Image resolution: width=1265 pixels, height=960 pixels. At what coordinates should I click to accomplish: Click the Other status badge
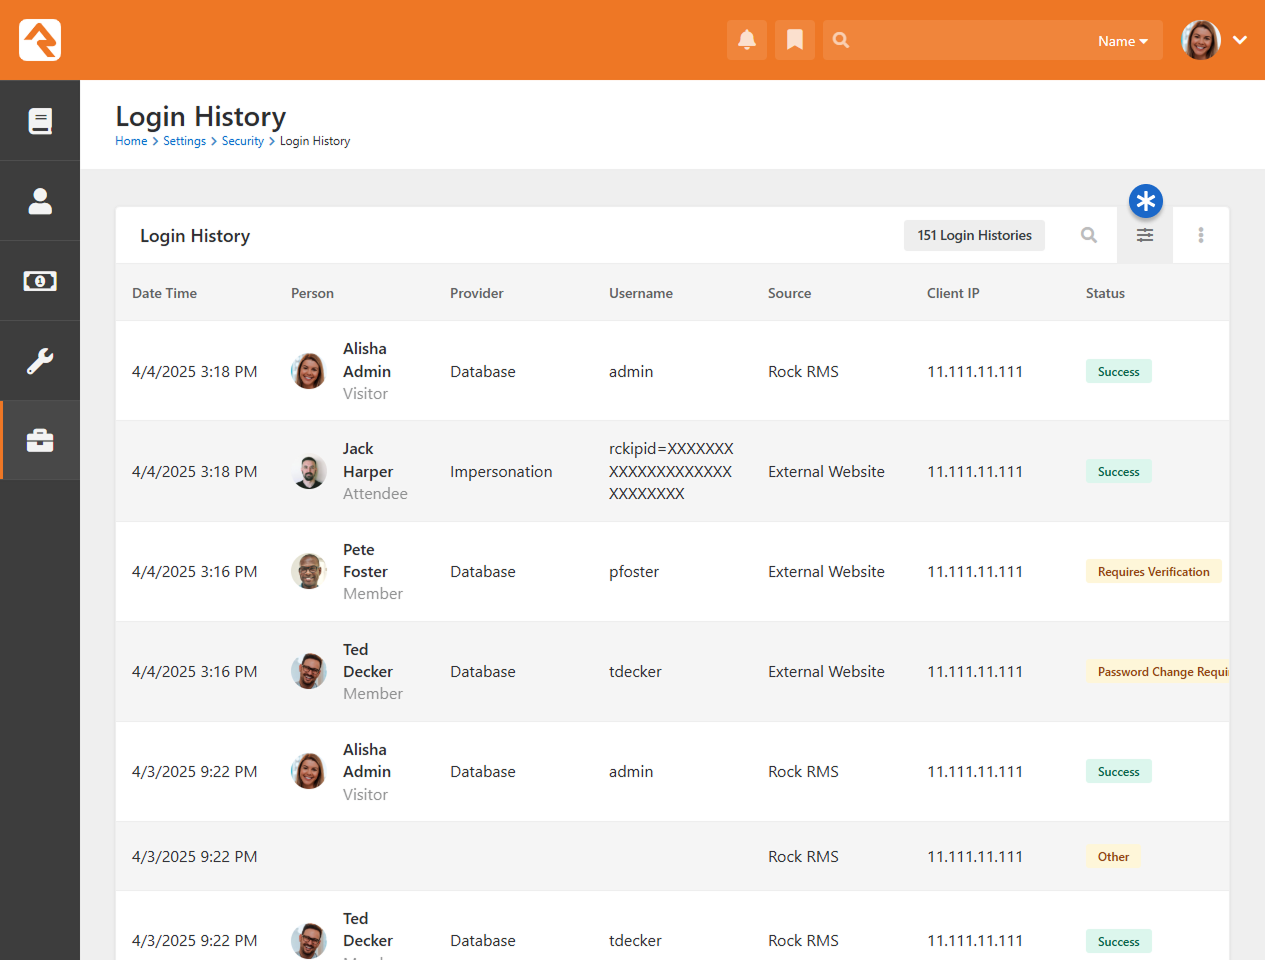pos(1113,857)
